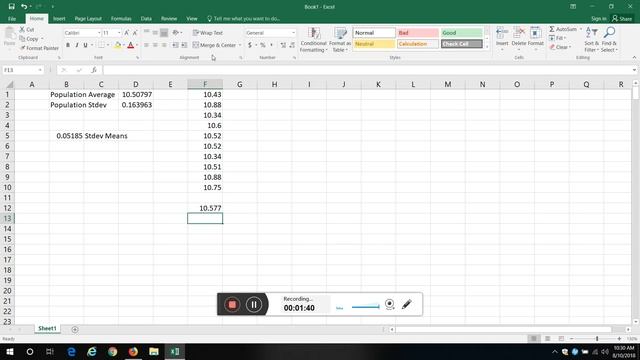Click the Delete cells icon
This screenshot has width=640, height=360.
(519, 33)
